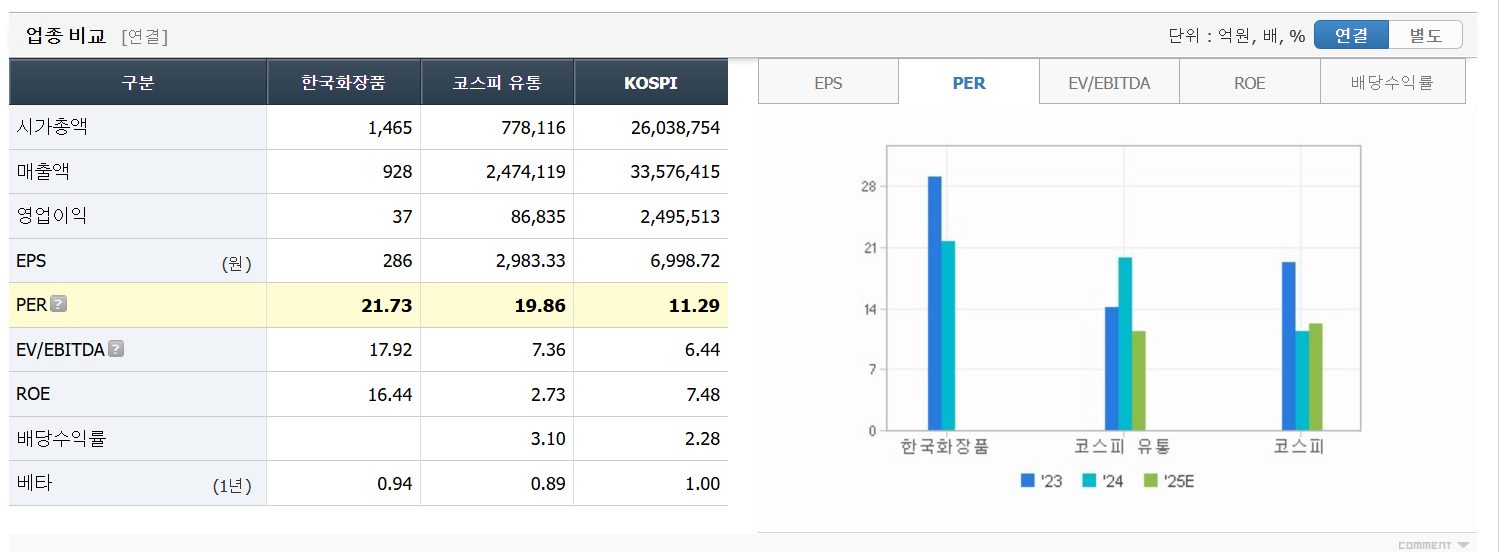The width and height of the screenshot is (1501, 552).
Task: Click ROE value 7.48
Action: pyautogui.click(x=703, y=394)
